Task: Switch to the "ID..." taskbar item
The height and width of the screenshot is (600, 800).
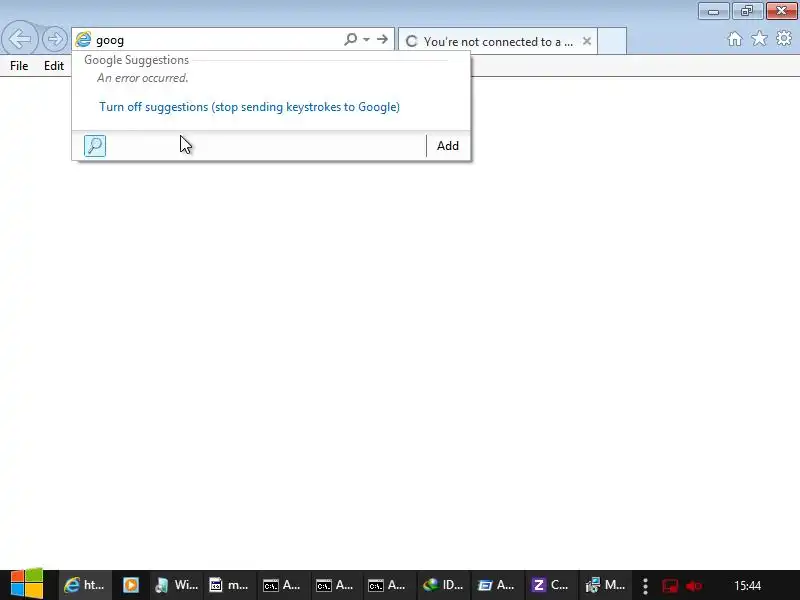Action: point(443,585)
